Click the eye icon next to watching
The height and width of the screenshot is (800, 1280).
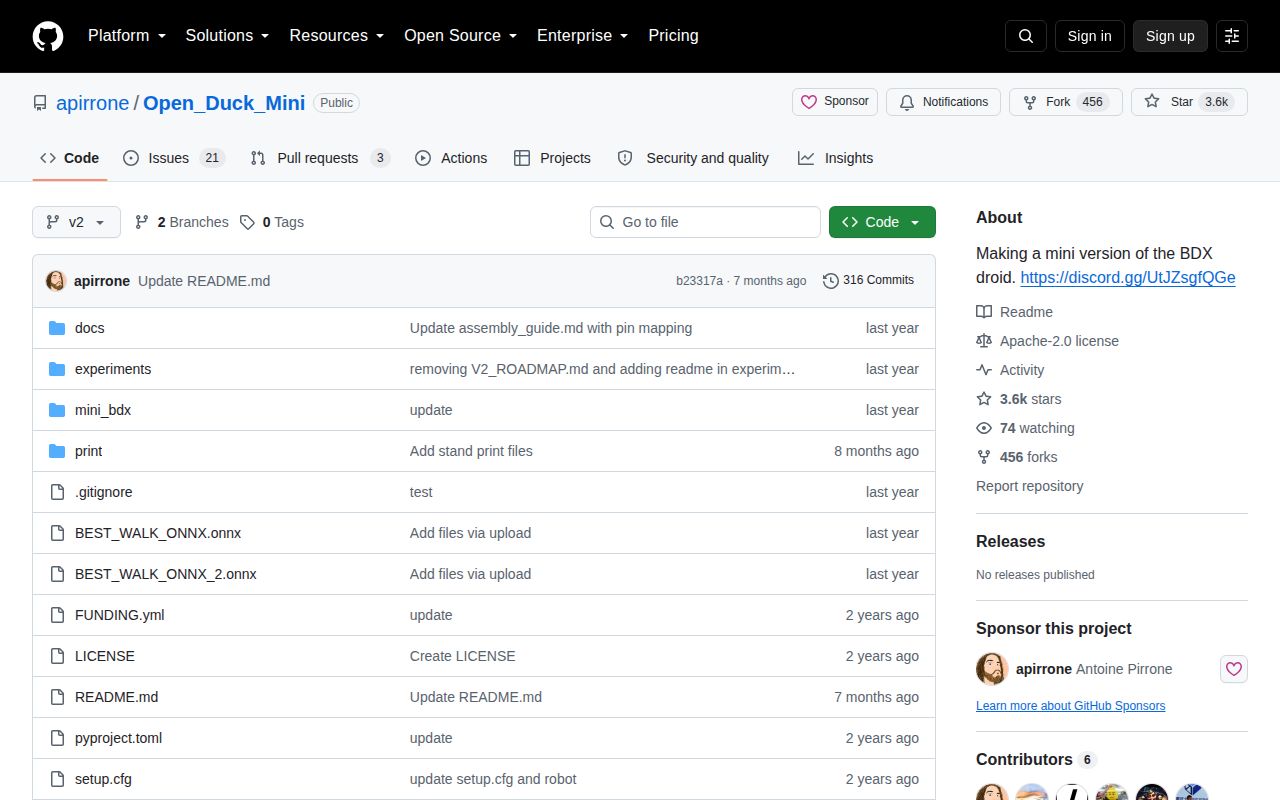point(984,428)
